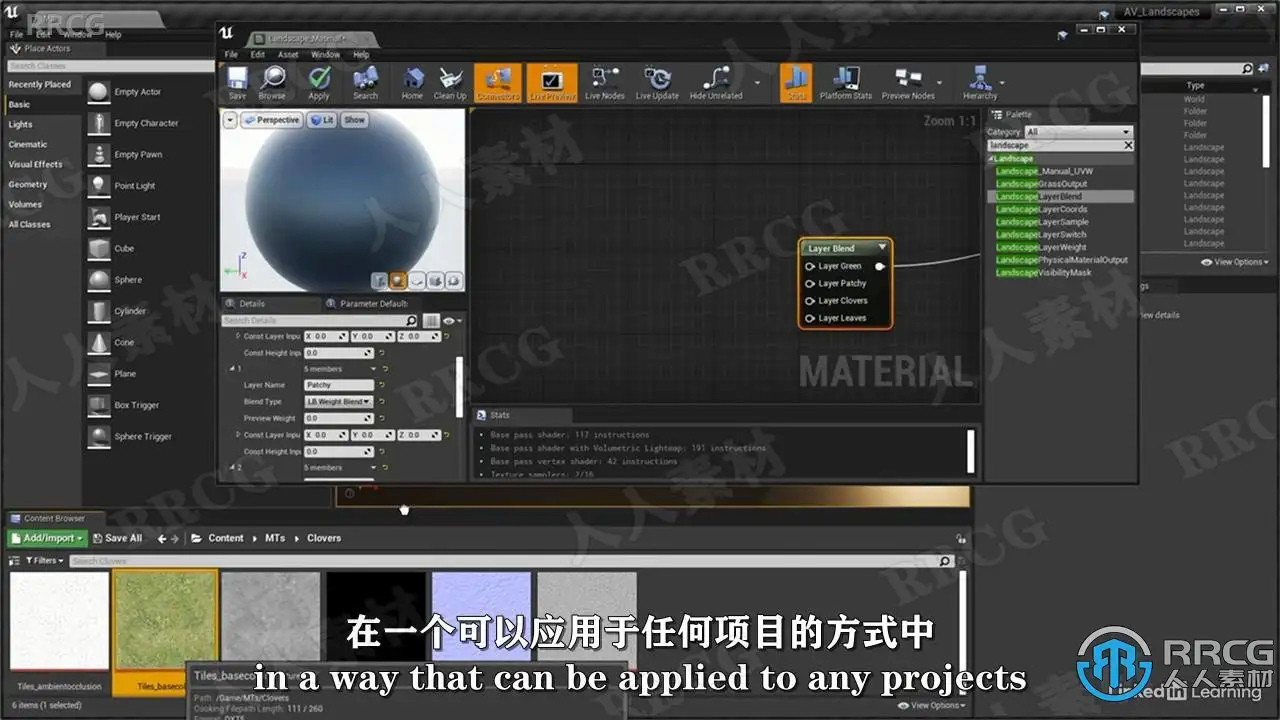Toggle Live Preview in the toolbar
Screen dimensions: 1280x720
pyautogui.click(x=552, y=83)
